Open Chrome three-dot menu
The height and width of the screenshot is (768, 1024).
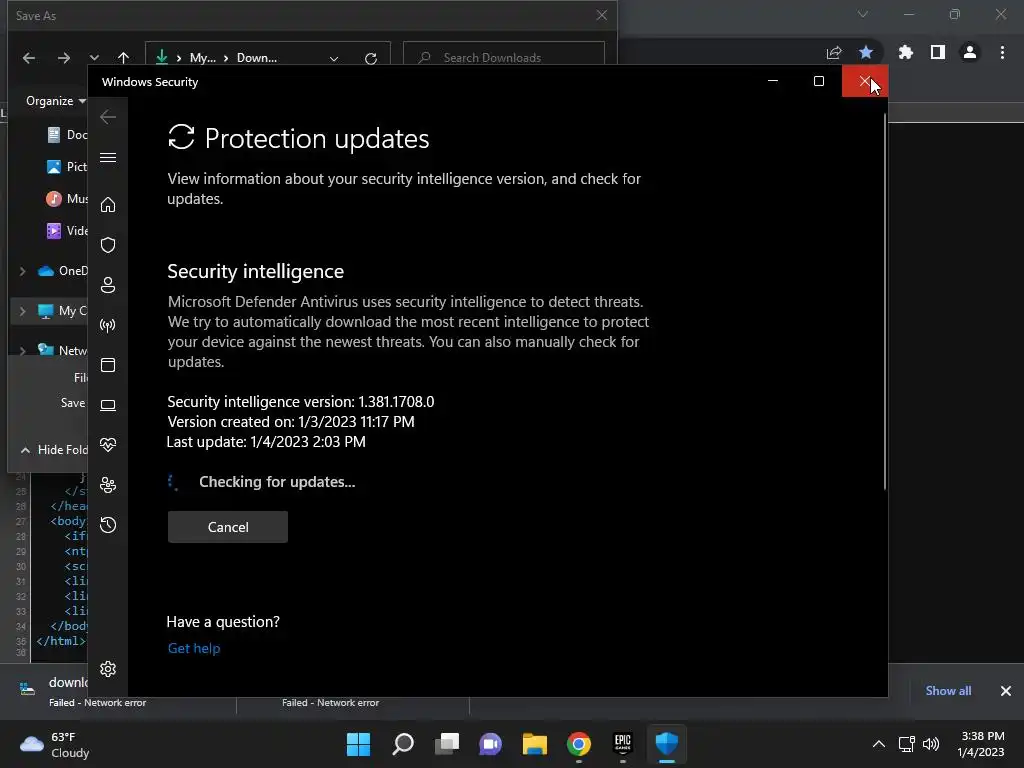pos(1002,52)
